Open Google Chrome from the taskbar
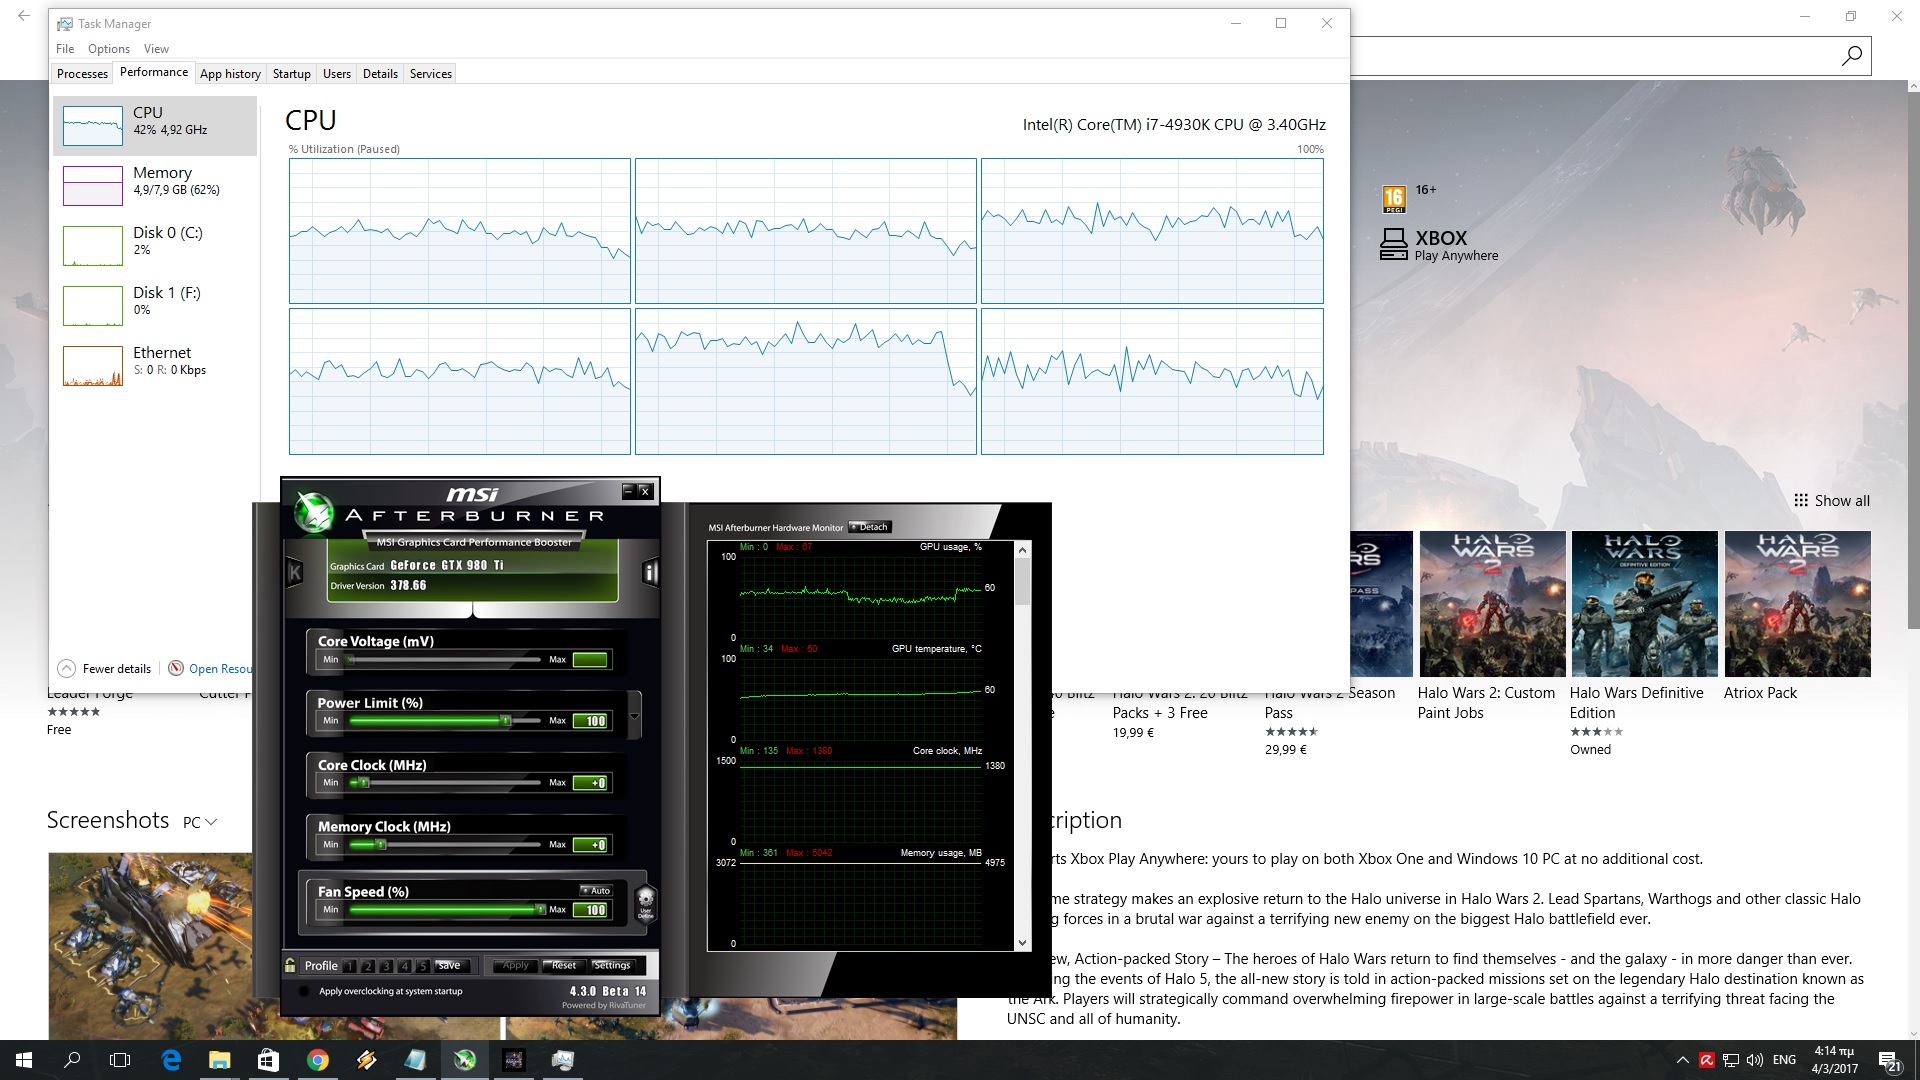Image resolution: width=1920 pixels, height=1080 pixels. pyautogui.click(x=318, y=1060)
